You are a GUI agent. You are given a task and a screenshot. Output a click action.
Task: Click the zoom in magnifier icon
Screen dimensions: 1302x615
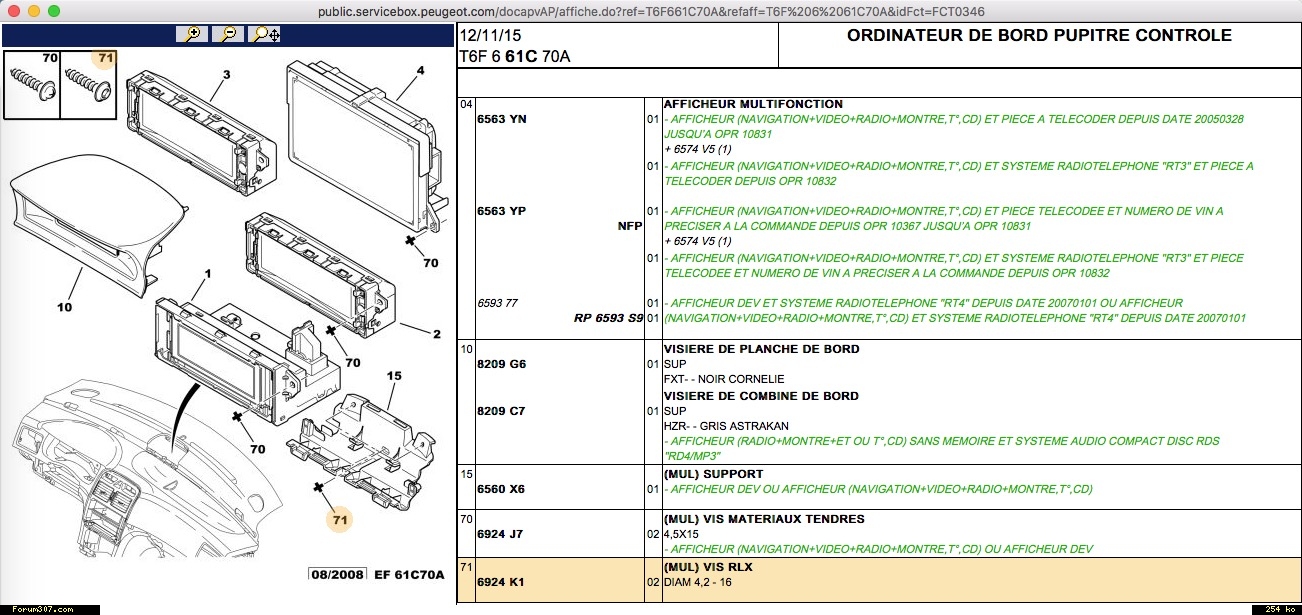click(191, 34)
